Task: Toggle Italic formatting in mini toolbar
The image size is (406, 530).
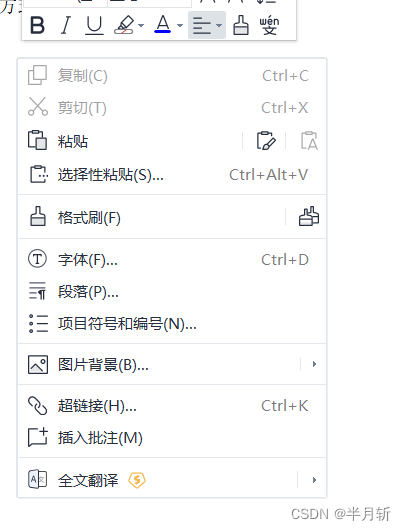Action: click(x=66, y=25)
